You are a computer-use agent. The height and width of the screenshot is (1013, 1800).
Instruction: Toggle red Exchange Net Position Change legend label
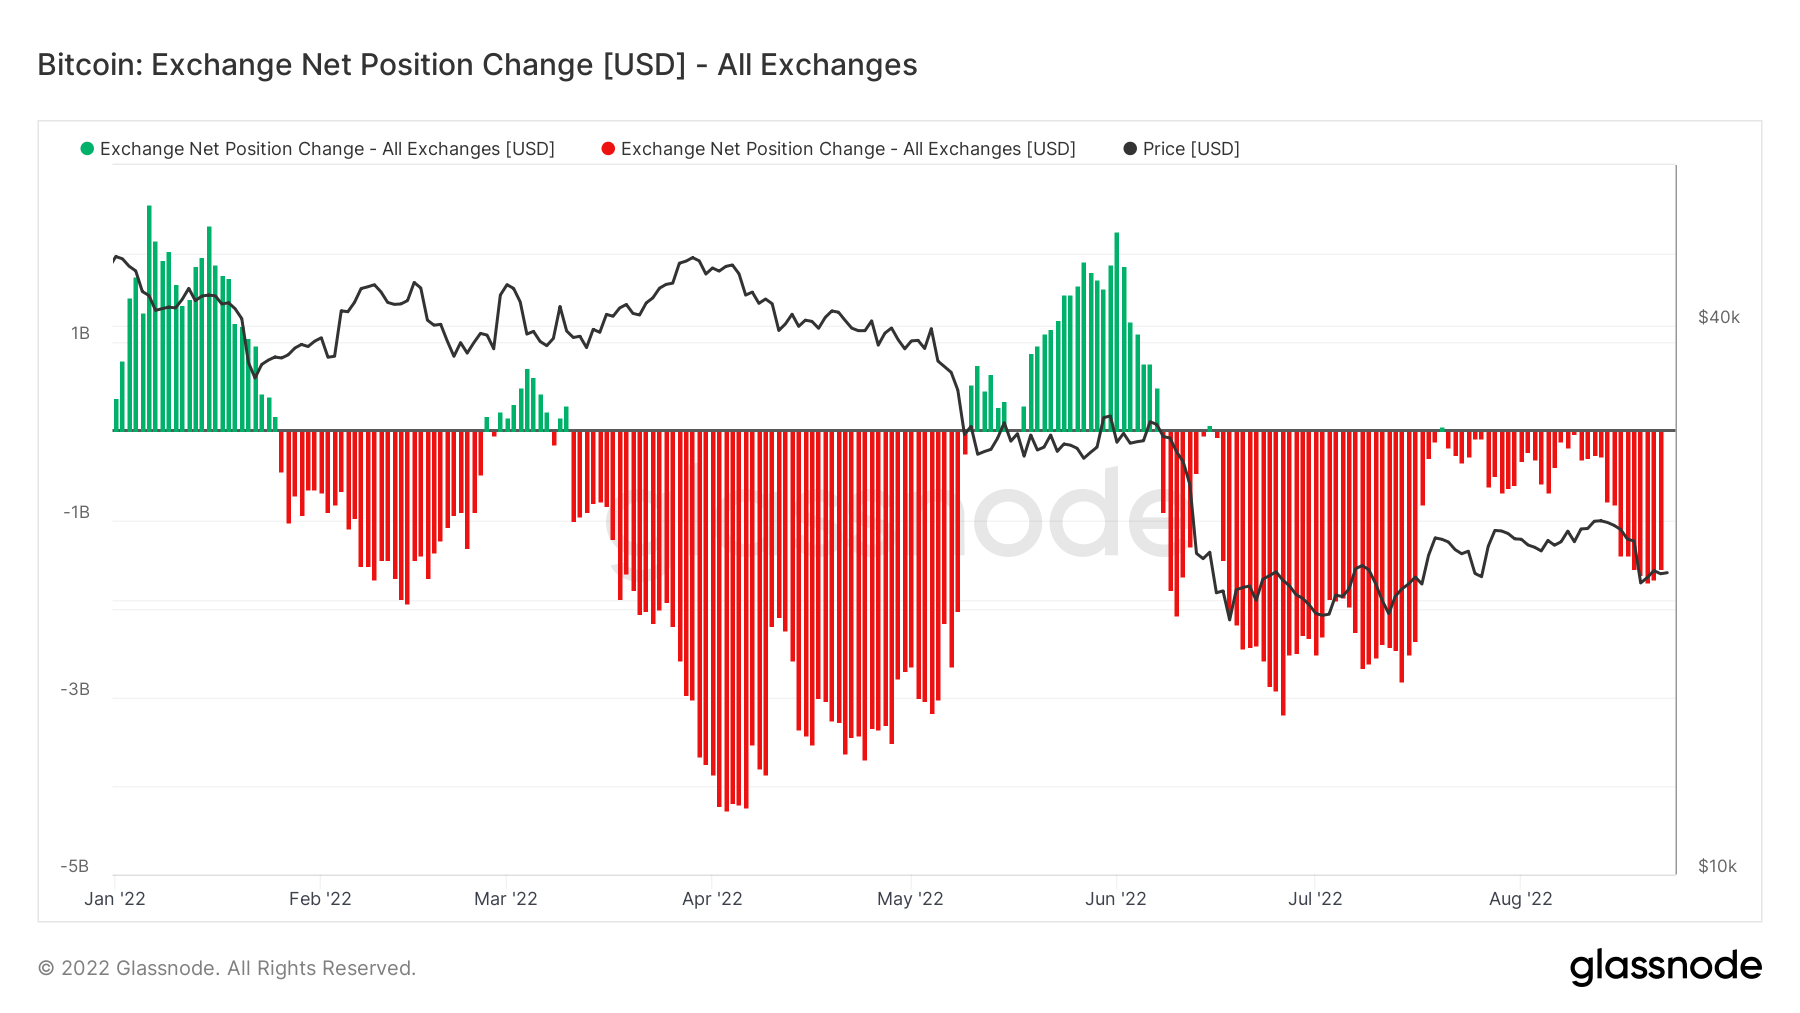(848, 149)
